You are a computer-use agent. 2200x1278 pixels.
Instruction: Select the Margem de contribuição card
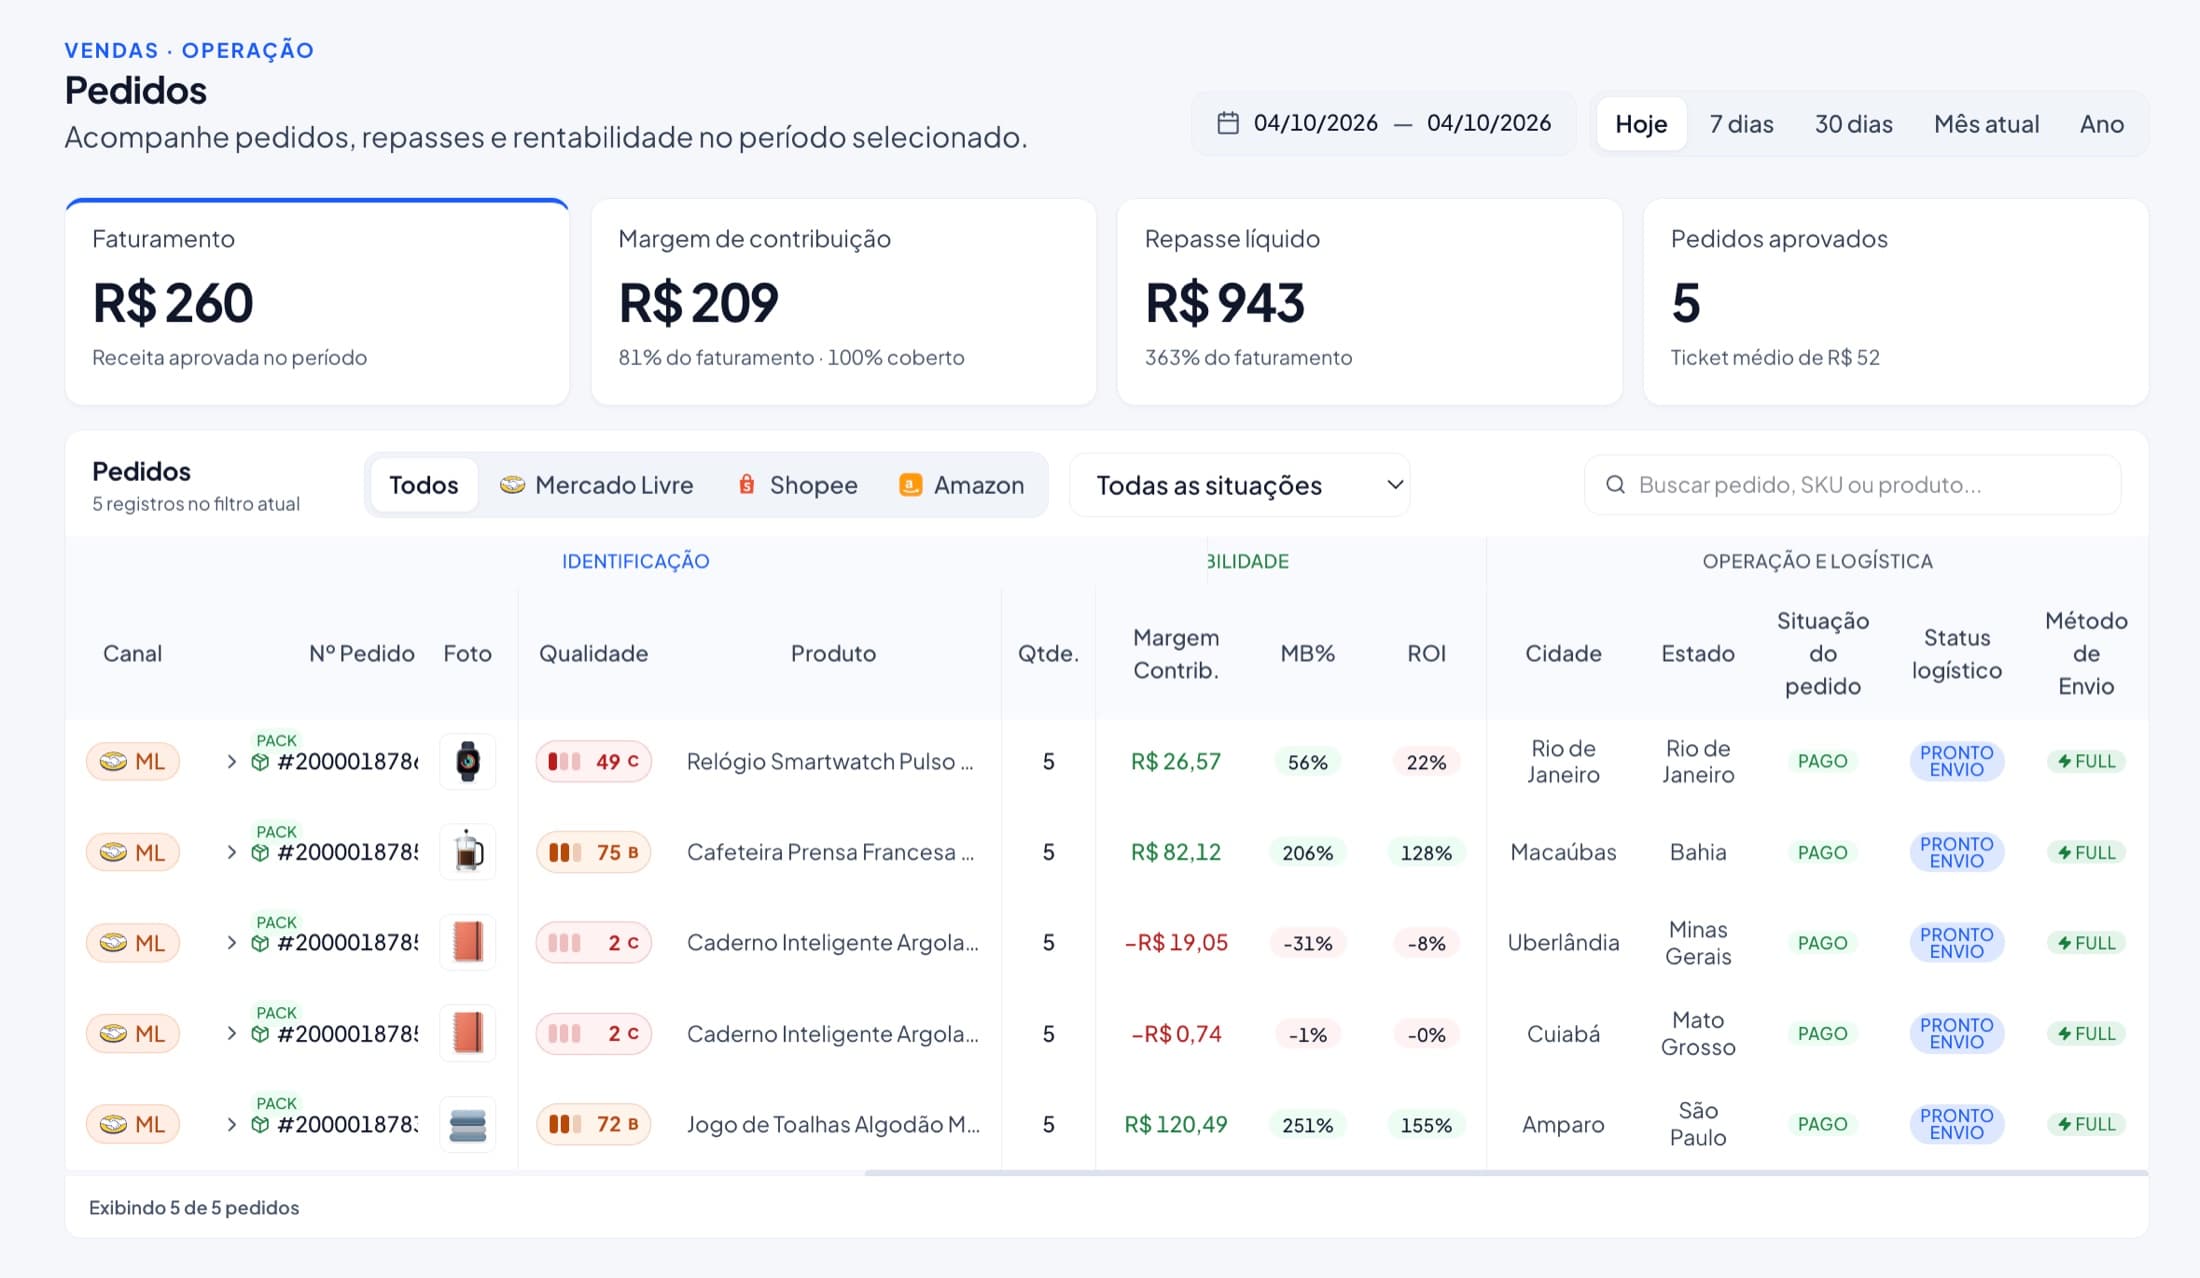tap(843, 302)
